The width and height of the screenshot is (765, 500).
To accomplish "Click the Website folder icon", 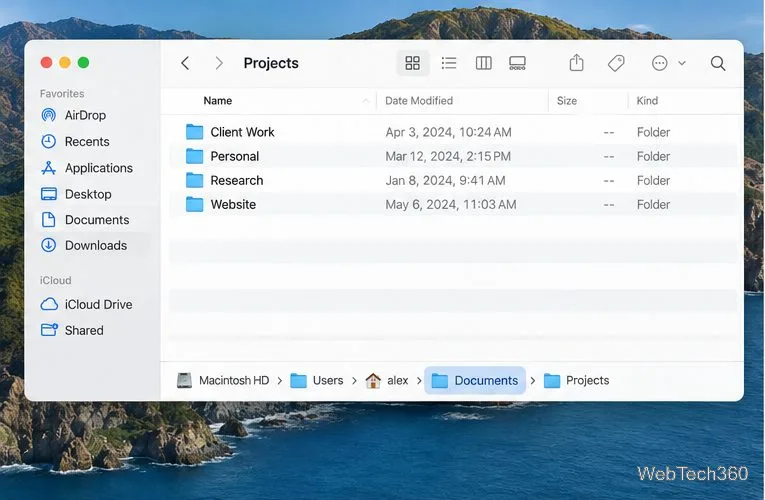I will tap(194, 204).
